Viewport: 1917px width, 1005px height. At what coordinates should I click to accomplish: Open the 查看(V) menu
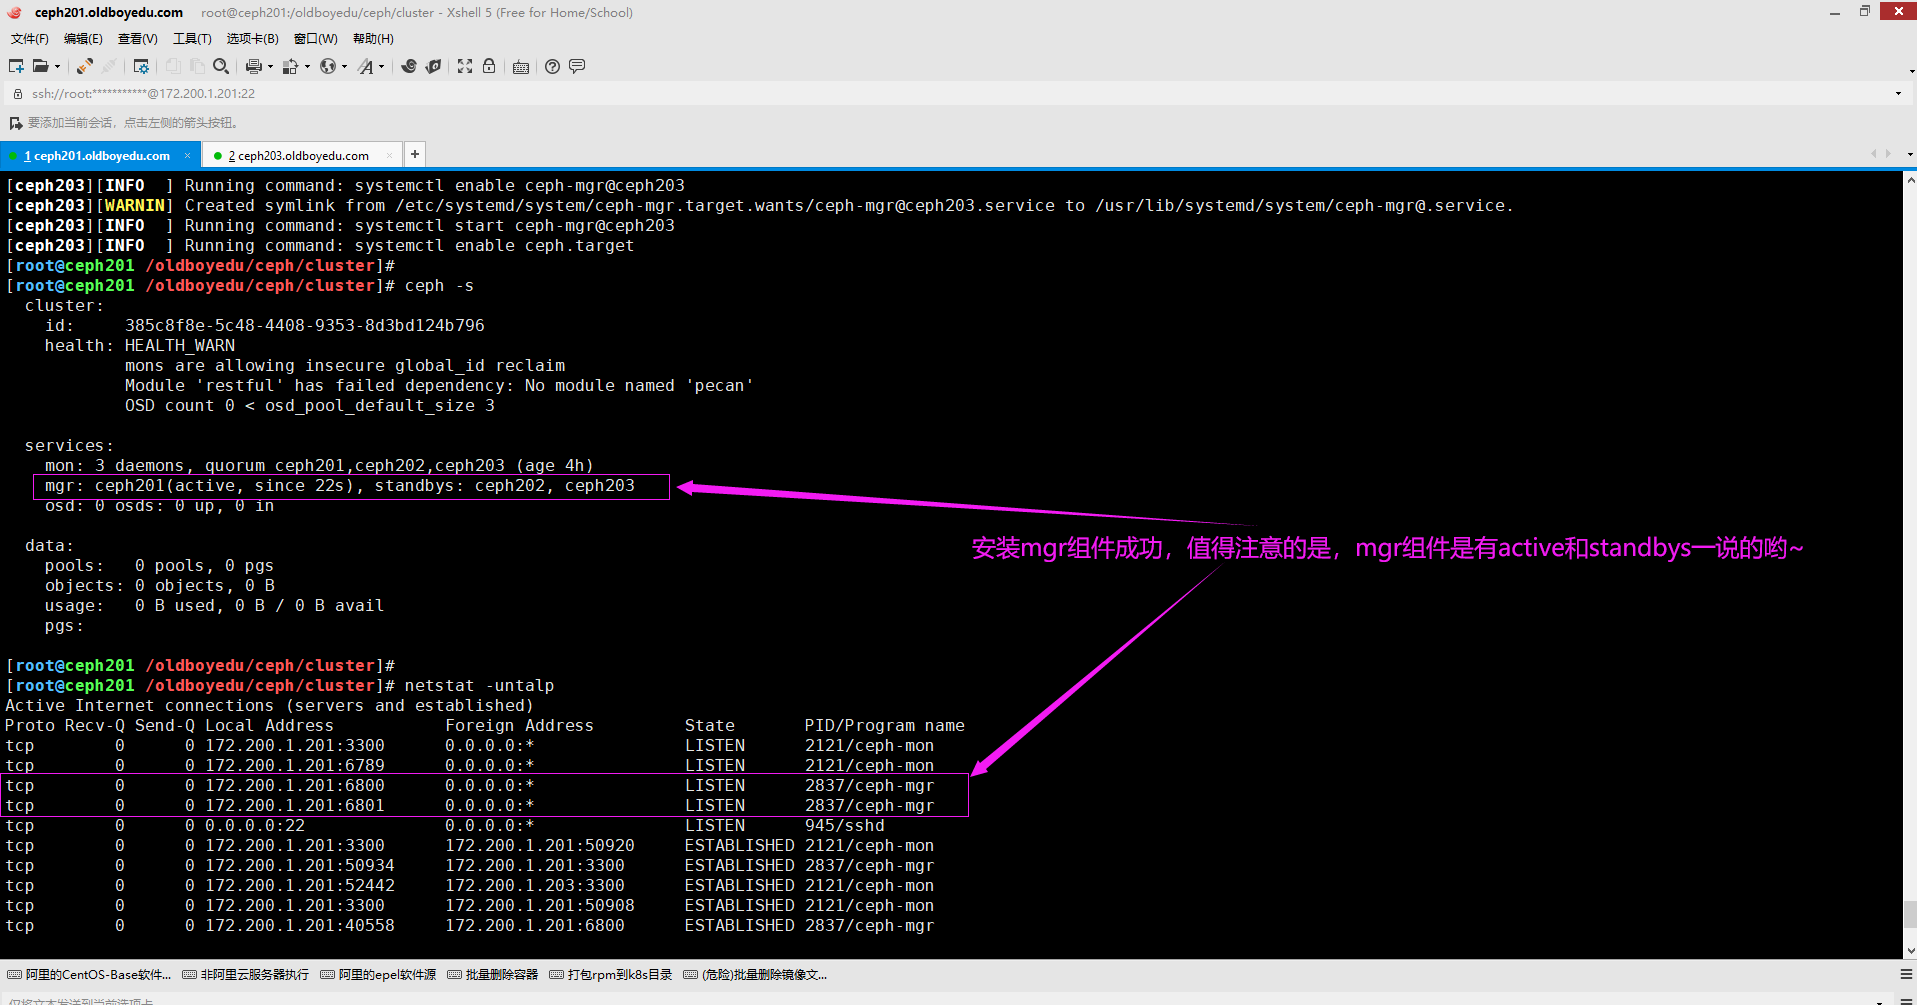pos(137,39)
